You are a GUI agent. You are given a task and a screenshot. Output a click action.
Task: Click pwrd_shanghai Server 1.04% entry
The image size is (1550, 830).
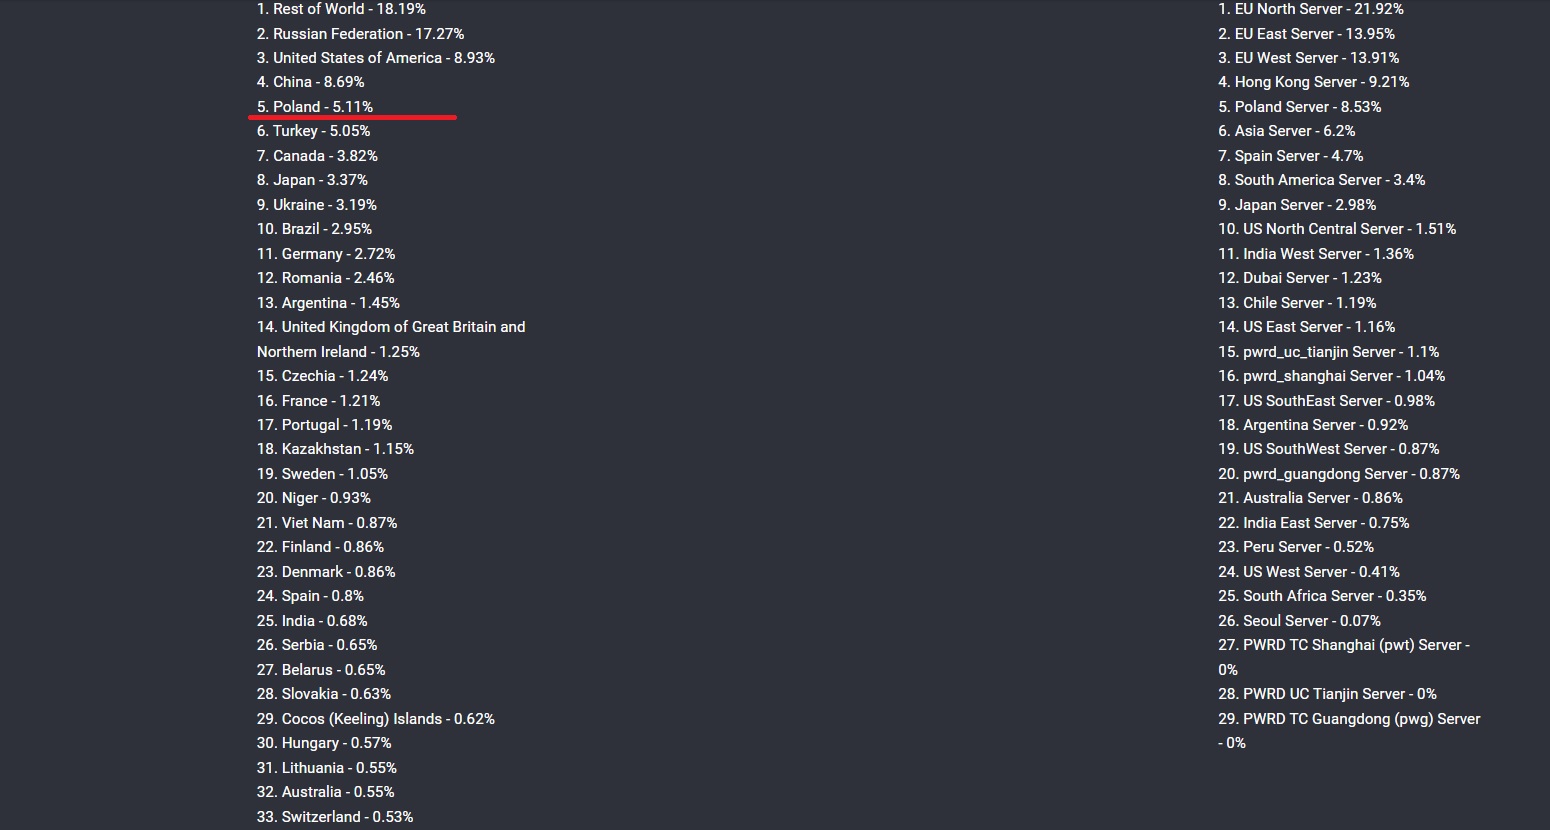(1331, 376)
